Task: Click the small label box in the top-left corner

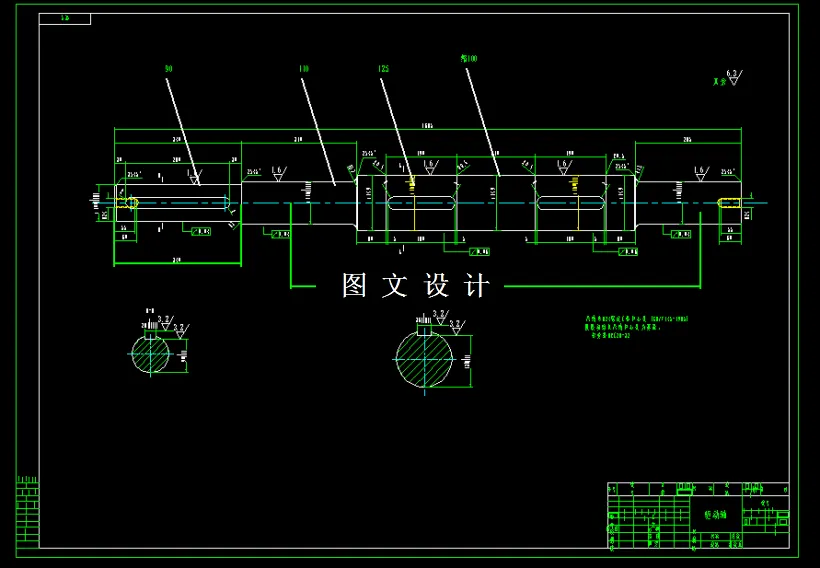Action: pos(65,19)
